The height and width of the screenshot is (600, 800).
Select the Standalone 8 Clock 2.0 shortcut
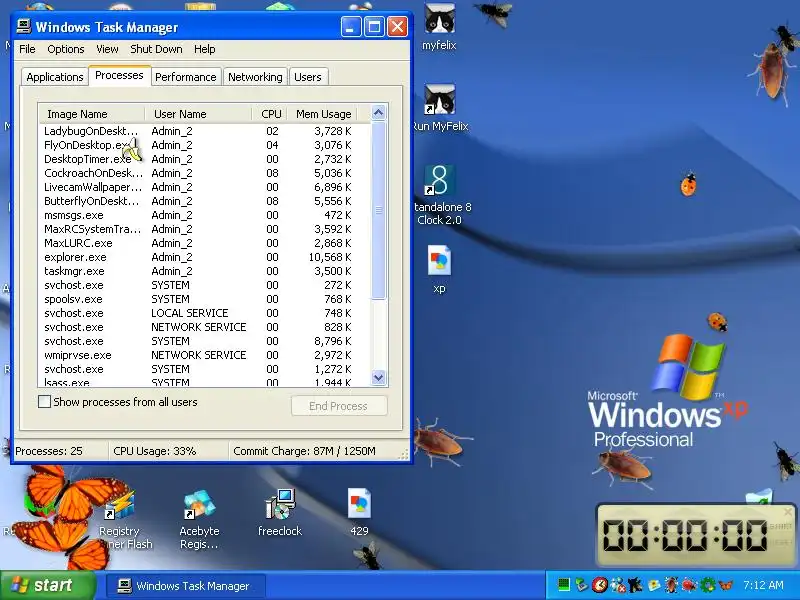click(x=439, y=195)
